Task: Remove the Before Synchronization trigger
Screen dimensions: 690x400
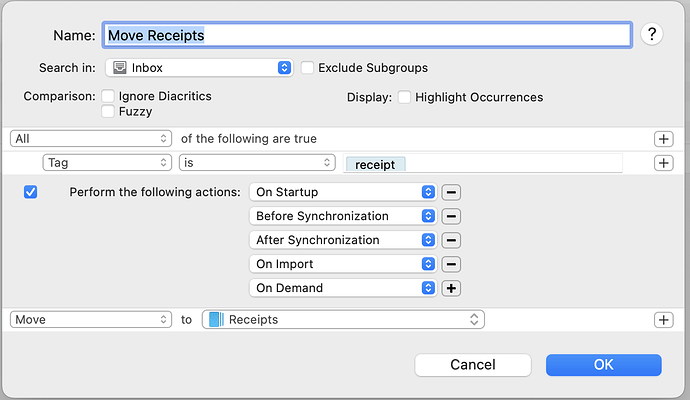Action: 451,217
